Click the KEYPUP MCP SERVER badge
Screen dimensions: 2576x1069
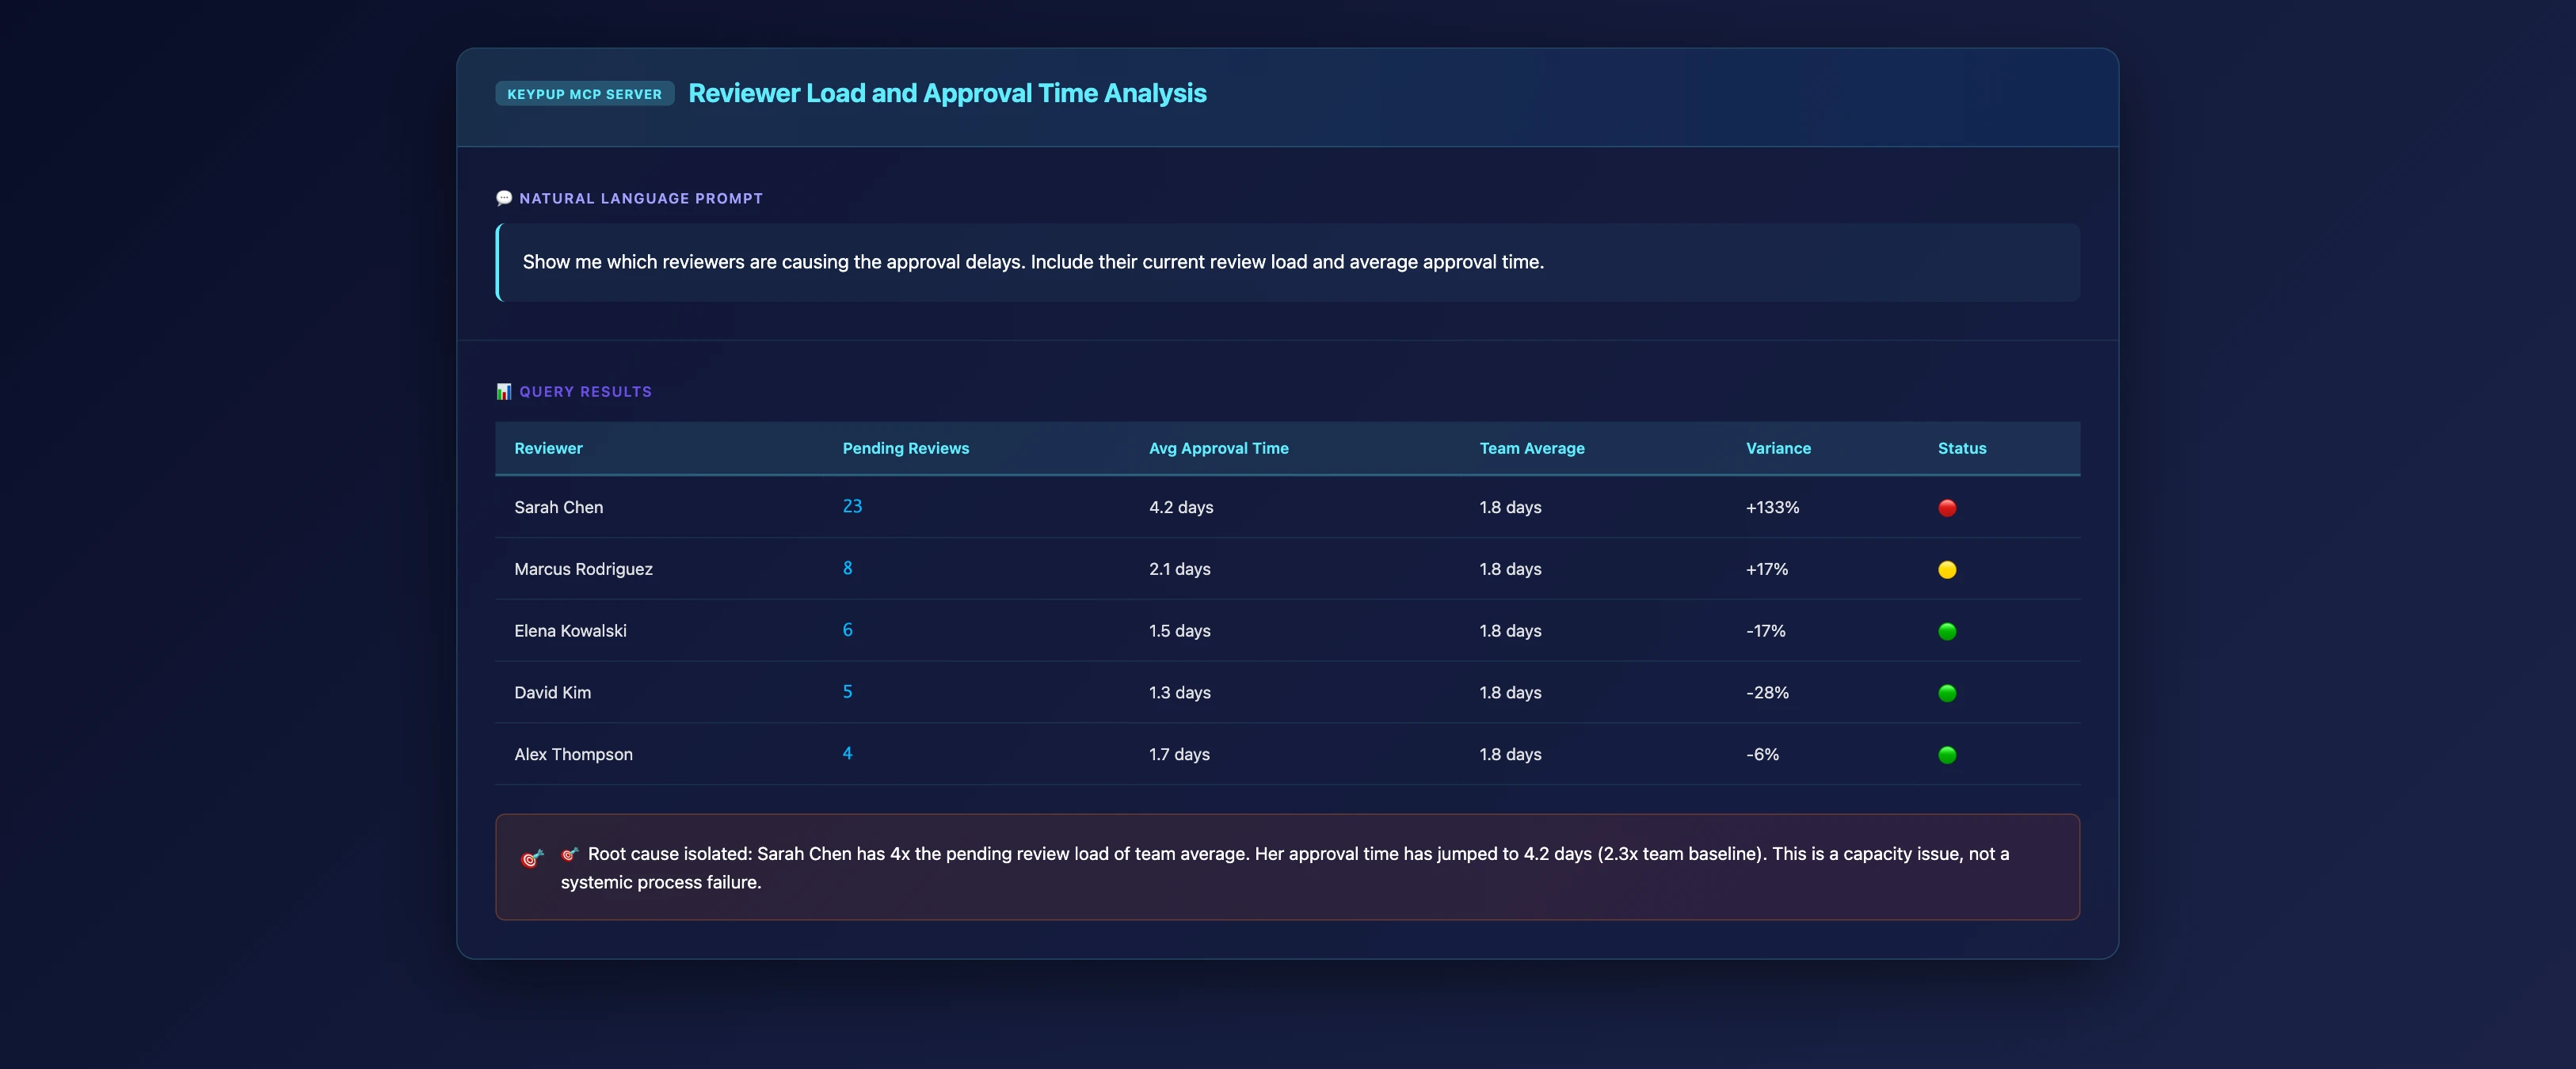(585, 94)
